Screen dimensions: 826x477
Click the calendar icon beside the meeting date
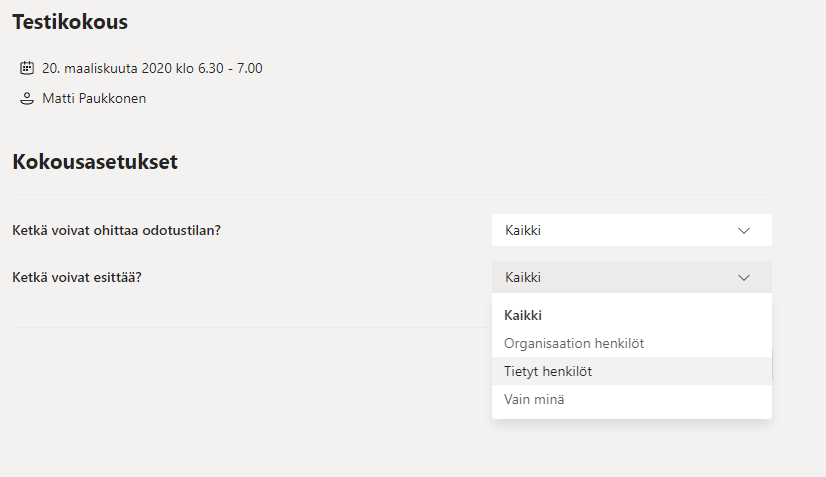(x=27, y=68)
